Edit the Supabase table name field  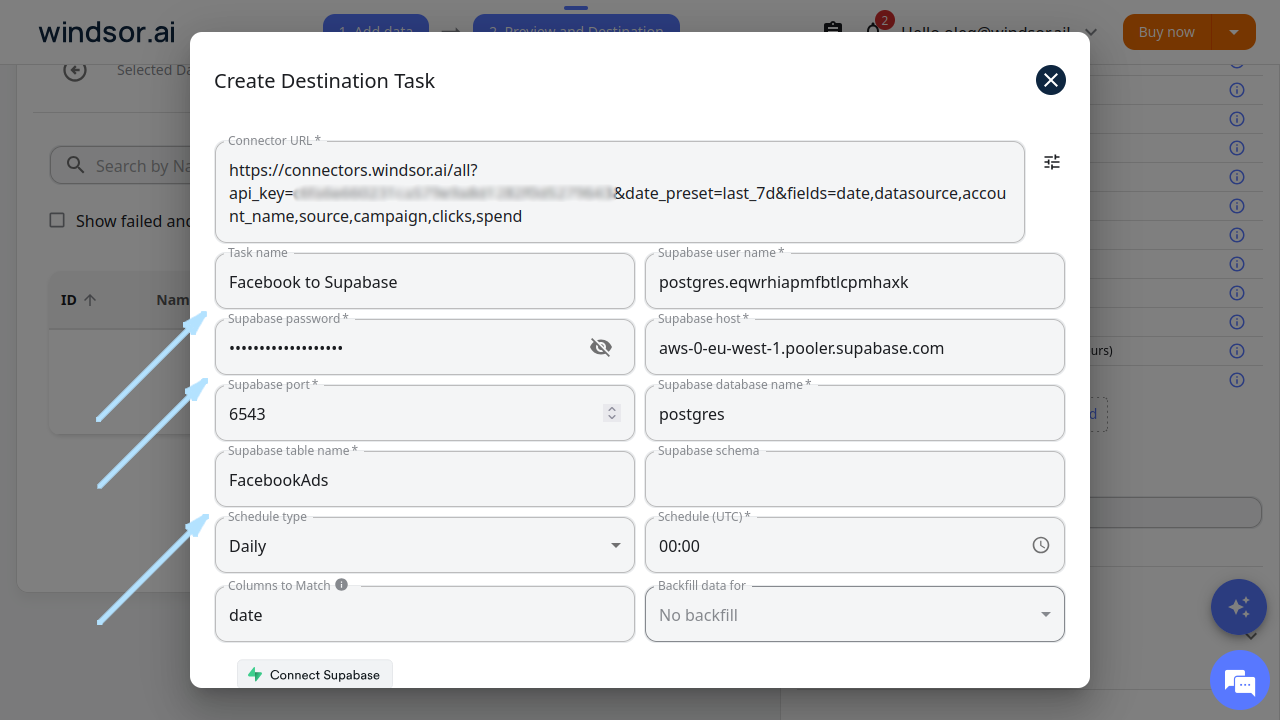(x=425, y=479)
